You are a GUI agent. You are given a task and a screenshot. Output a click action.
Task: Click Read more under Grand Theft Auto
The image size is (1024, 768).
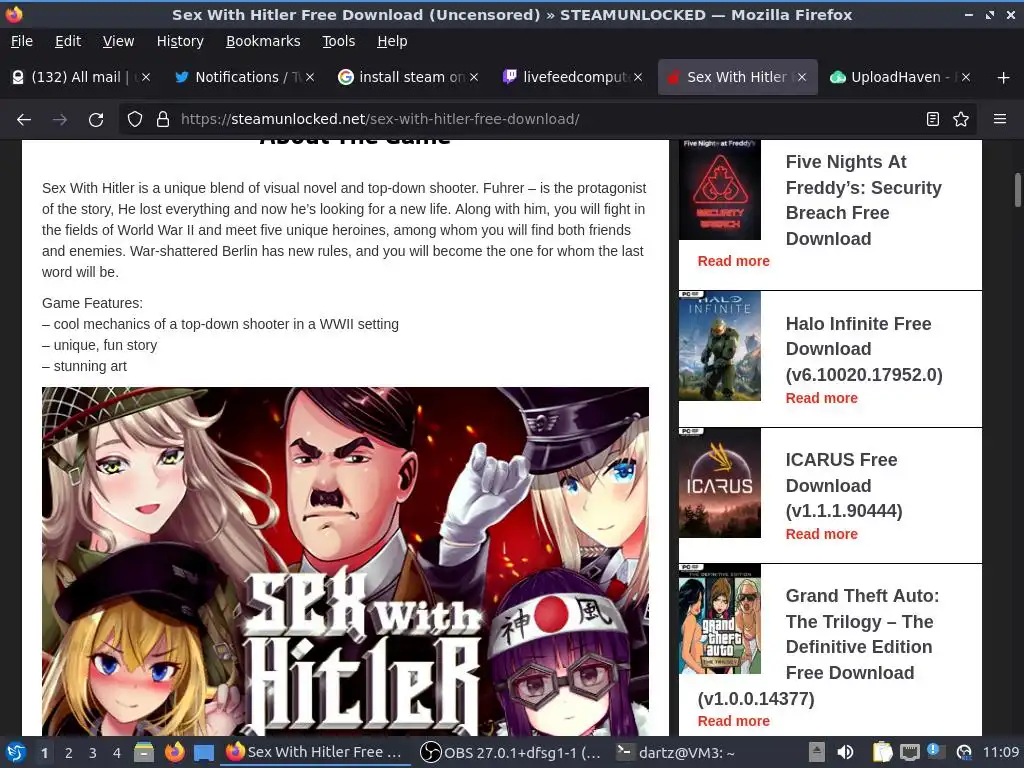point(733,721)
